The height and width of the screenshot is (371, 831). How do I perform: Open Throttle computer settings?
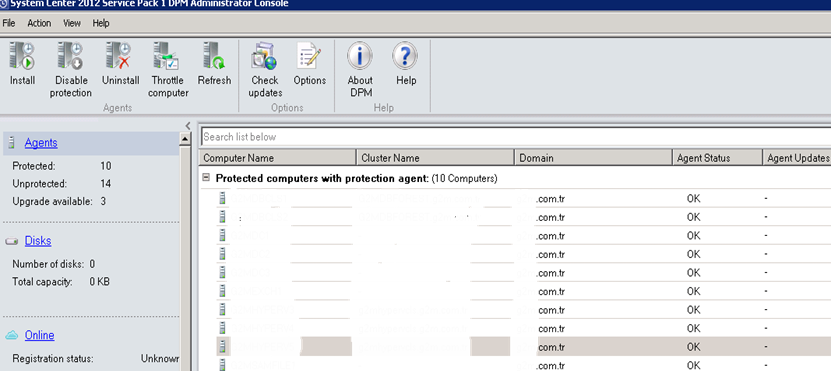[167, 56]
